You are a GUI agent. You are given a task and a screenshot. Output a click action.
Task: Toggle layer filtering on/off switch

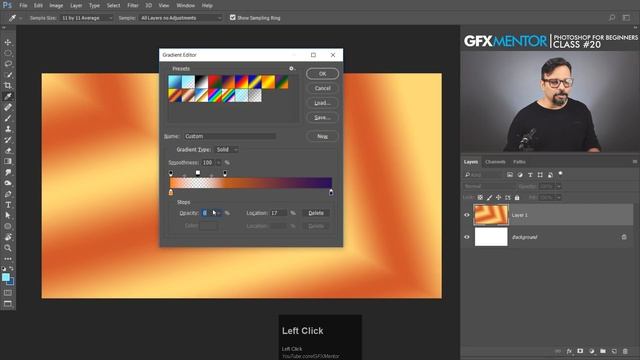pos(560,174)
